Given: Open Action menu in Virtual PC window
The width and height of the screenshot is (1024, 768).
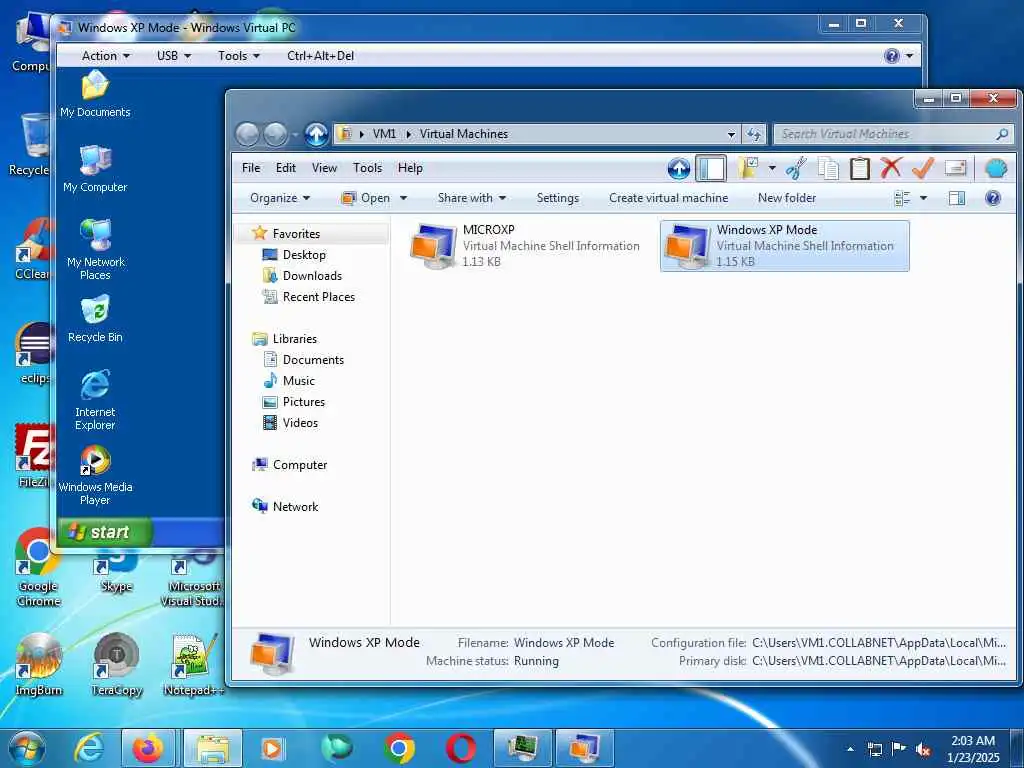Looking at the screenshot, I should tap(105, 56).
